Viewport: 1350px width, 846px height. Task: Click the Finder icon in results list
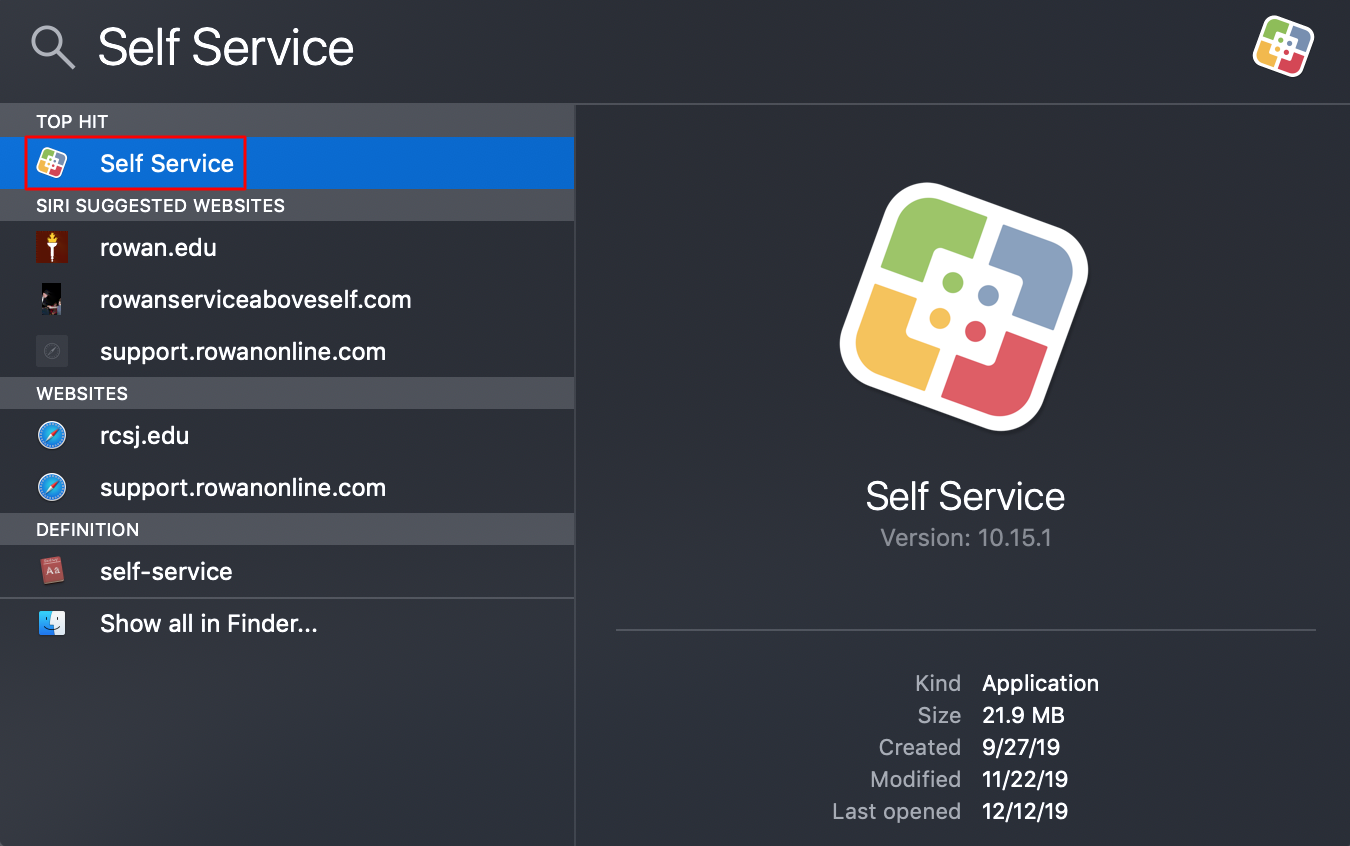tap(52, 623)
